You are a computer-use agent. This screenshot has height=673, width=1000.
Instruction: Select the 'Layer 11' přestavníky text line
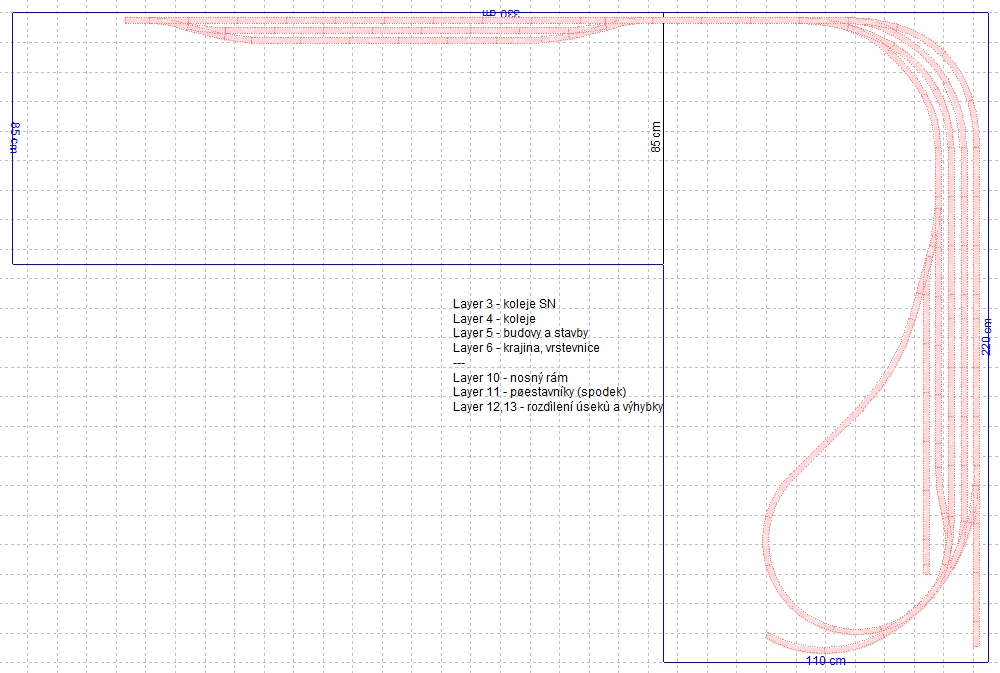(540, 392)
